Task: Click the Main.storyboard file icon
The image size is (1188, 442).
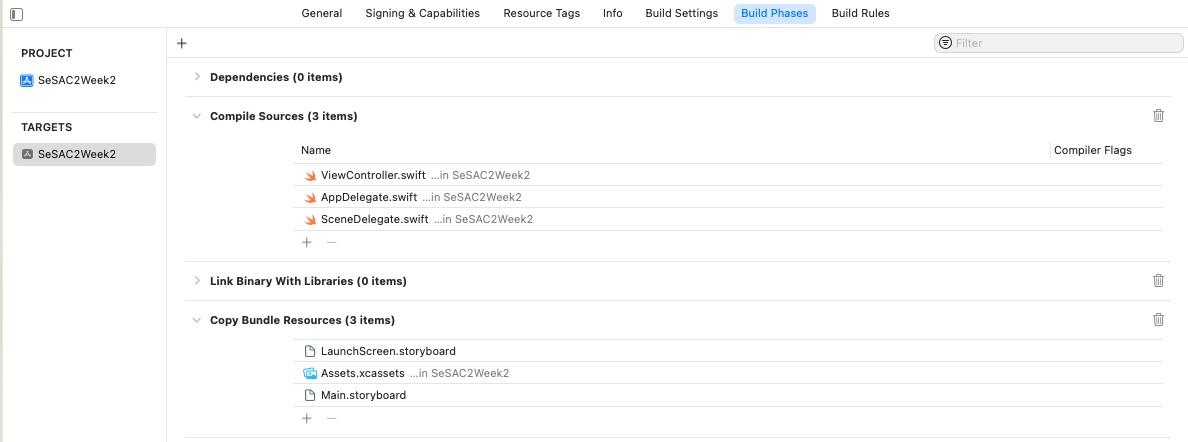Action: tap(309, 395)
